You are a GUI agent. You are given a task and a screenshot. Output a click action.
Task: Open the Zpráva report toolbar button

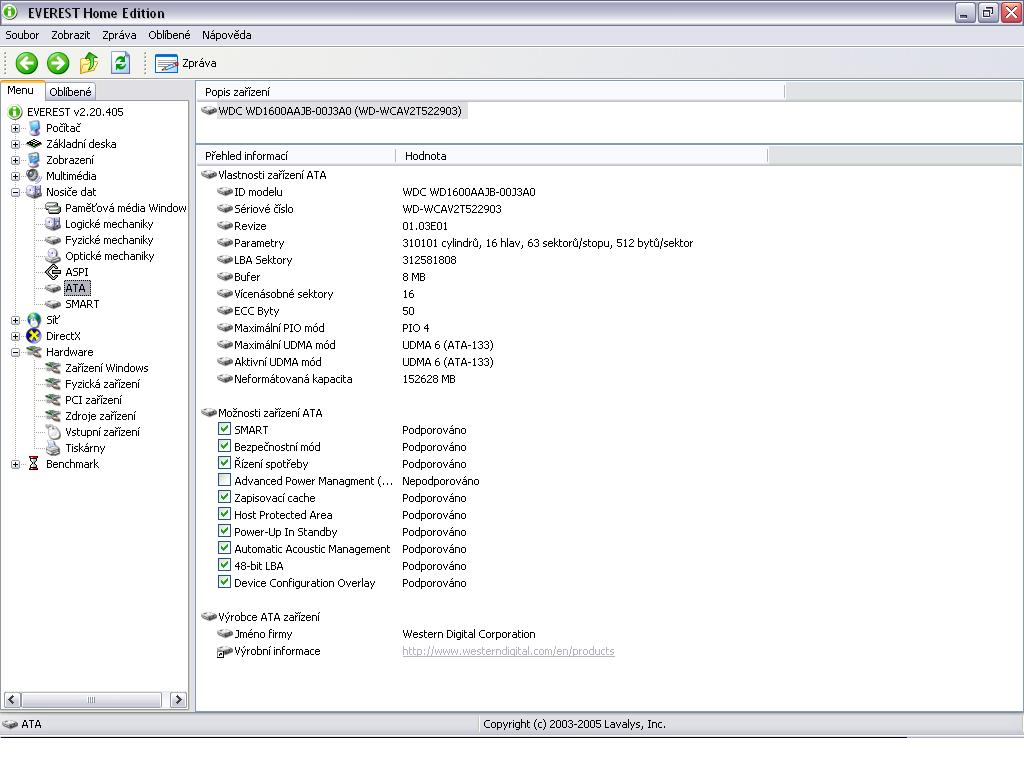187,63
